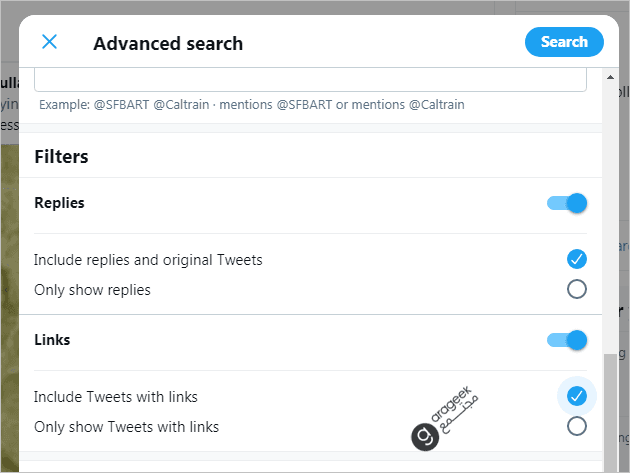Select the radio circle for including replies and original Tweets
This screenshot has width=630, height=473.
(577, 259)
